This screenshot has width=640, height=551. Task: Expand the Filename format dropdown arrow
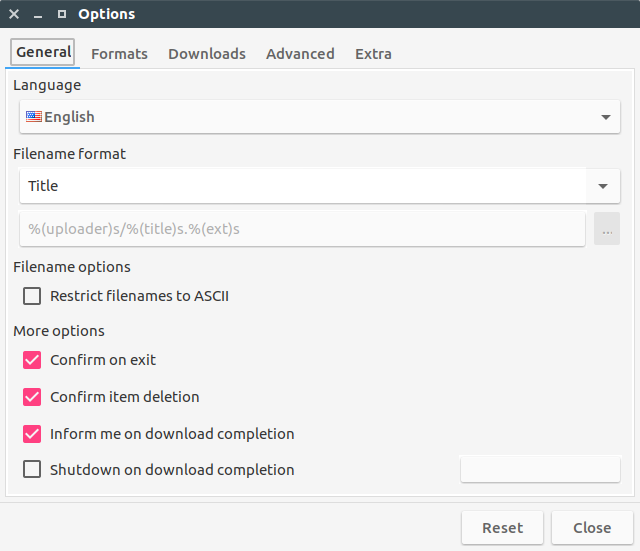pos(603,186)
